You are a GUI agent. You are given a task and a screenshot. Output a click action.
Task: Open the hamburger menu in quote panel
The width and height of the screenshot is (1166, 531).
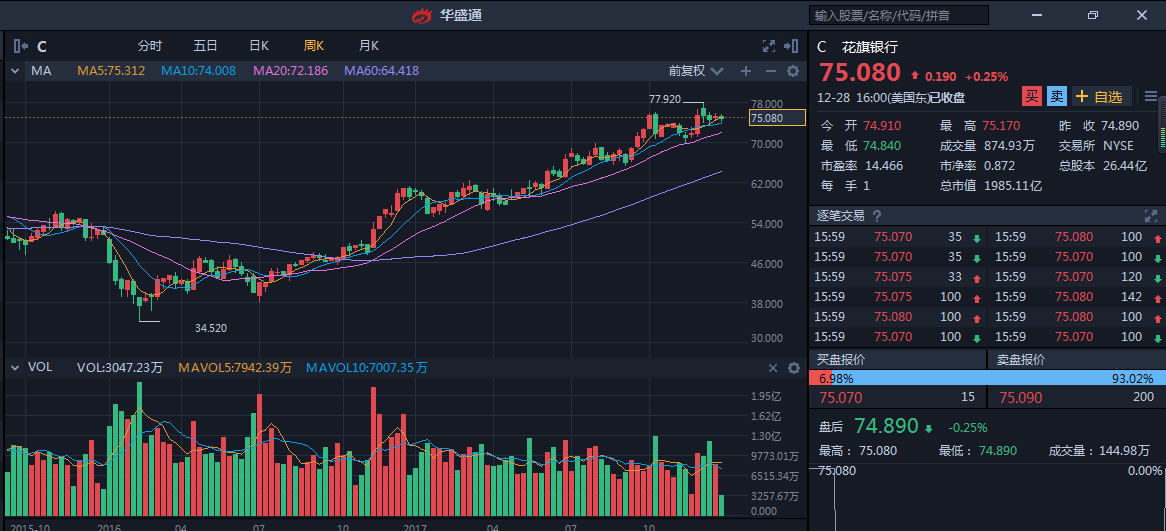pyautogui.click(x=1151, y=96)
